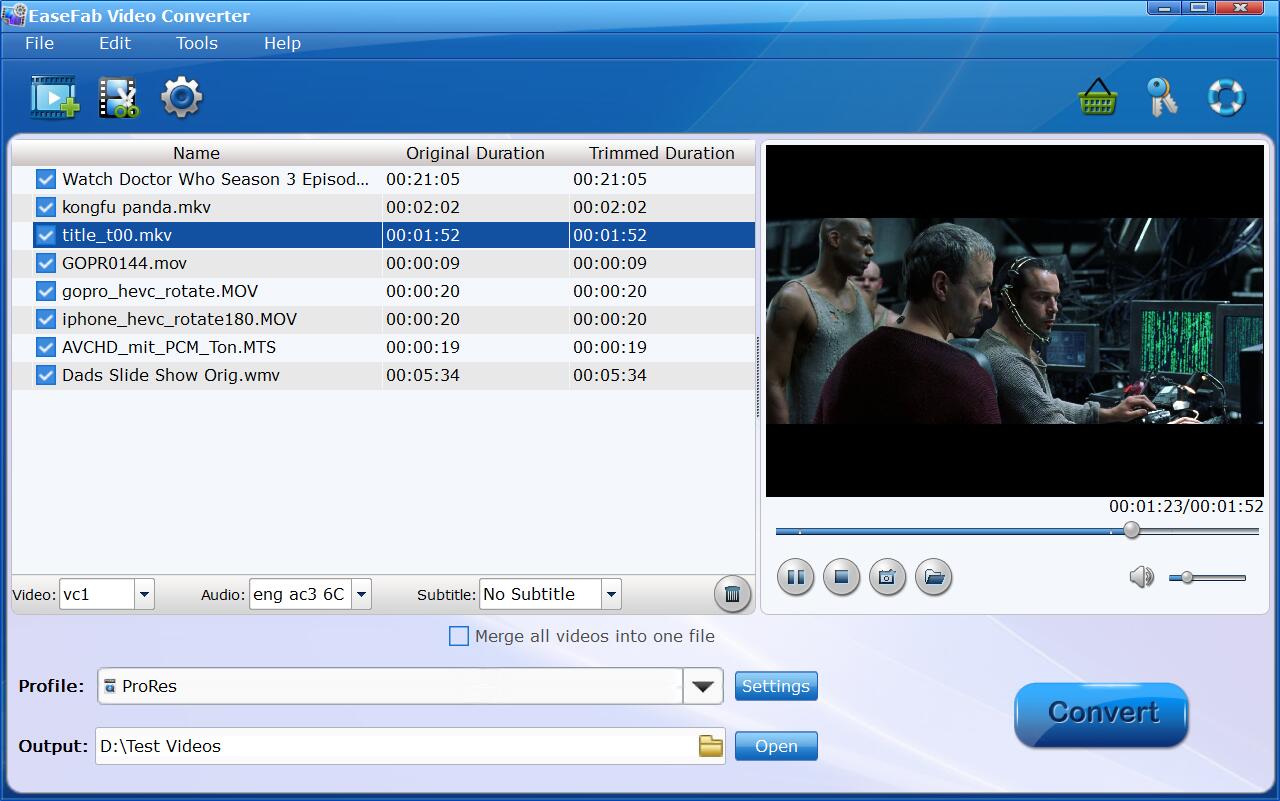
Task: Click the EaseFab app icon in title bar
Action: click(x=14, y=15)
